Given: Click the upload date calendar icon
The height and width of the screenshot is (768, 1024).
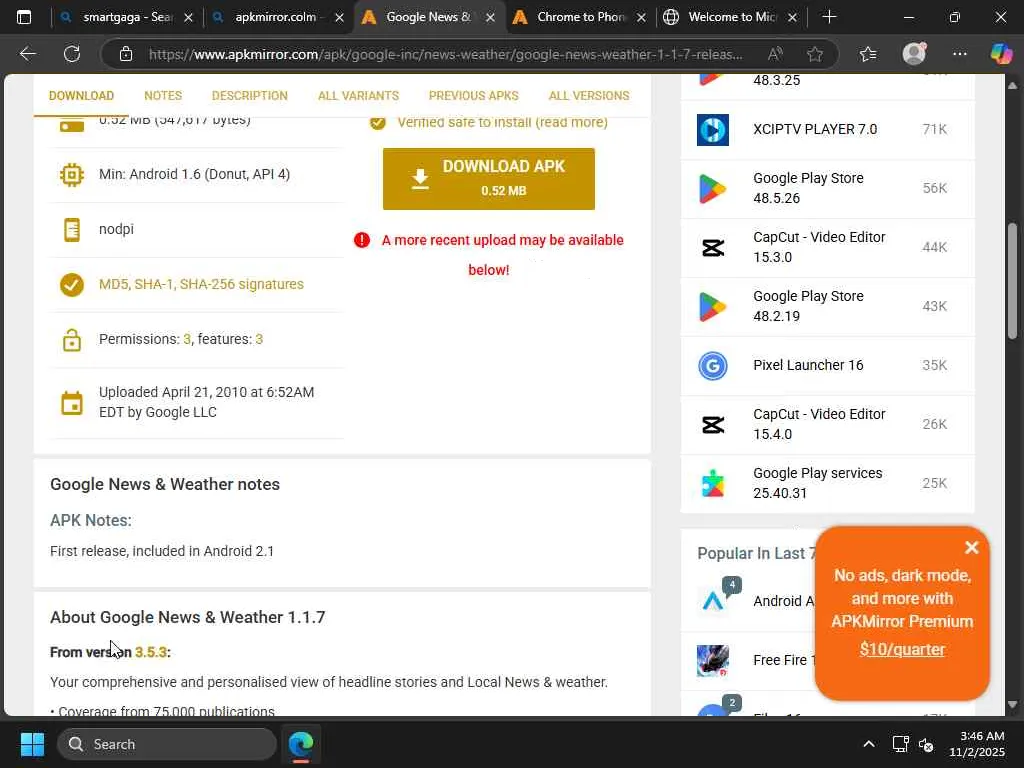Looking at the screenshot, I should (x=72, y=403).
